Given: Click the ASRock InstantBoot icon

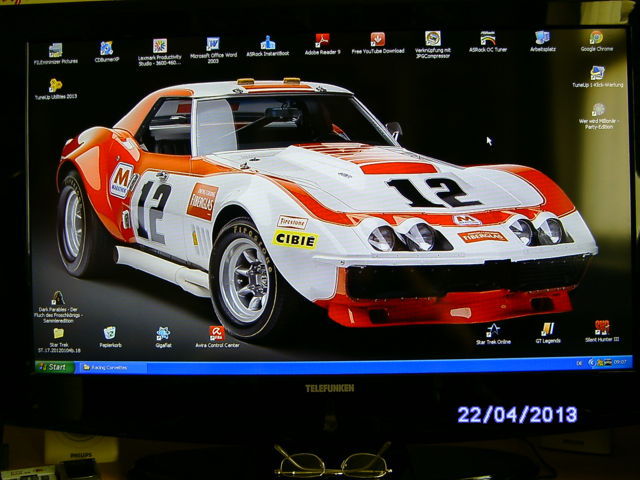Looking at the screenshot, I should (268, 46).
